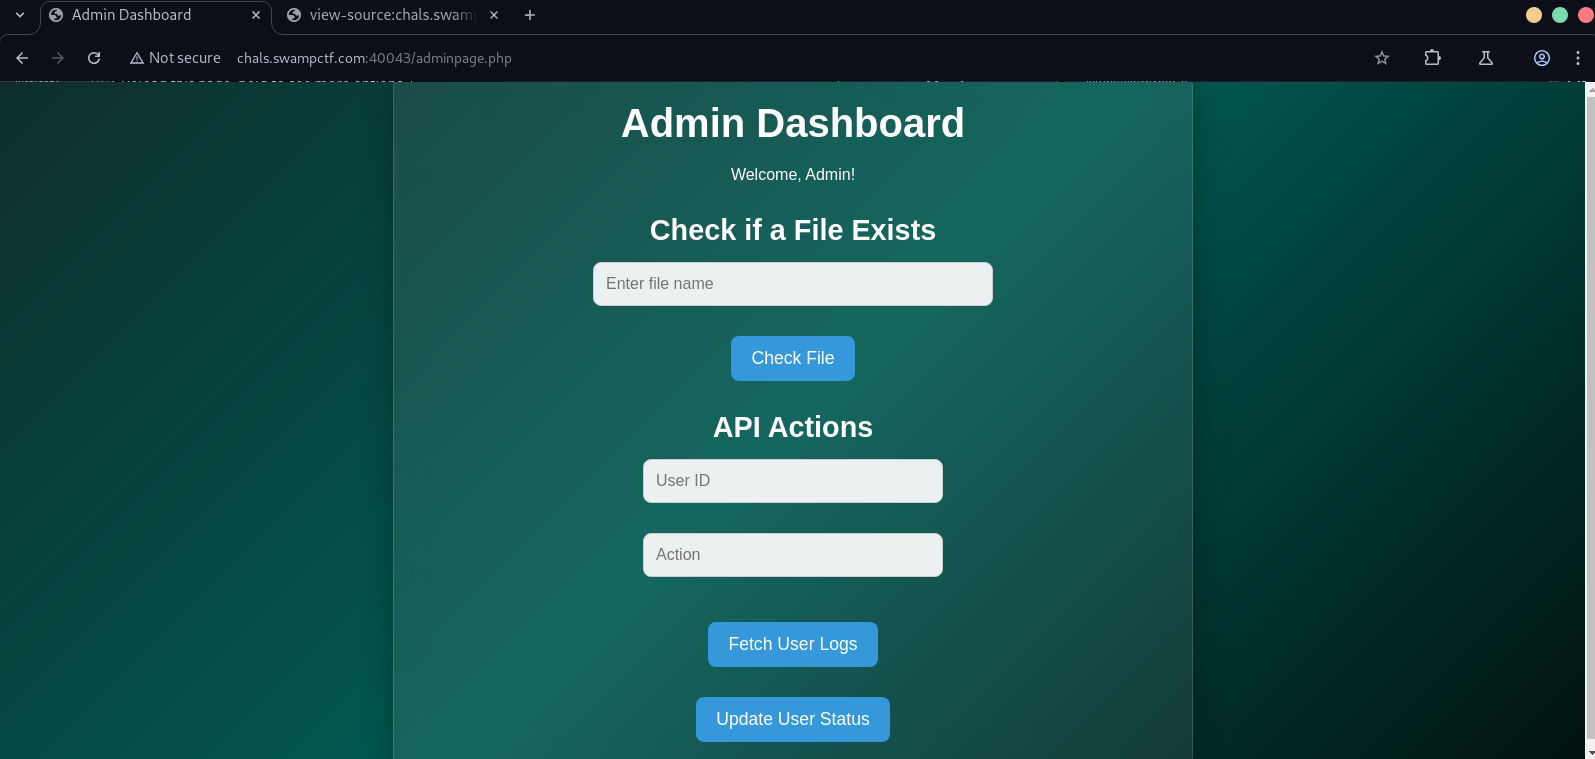Bookmark this page with the star icon
This screenshot has height=759, width=1595.
(x=1382, y=58)
